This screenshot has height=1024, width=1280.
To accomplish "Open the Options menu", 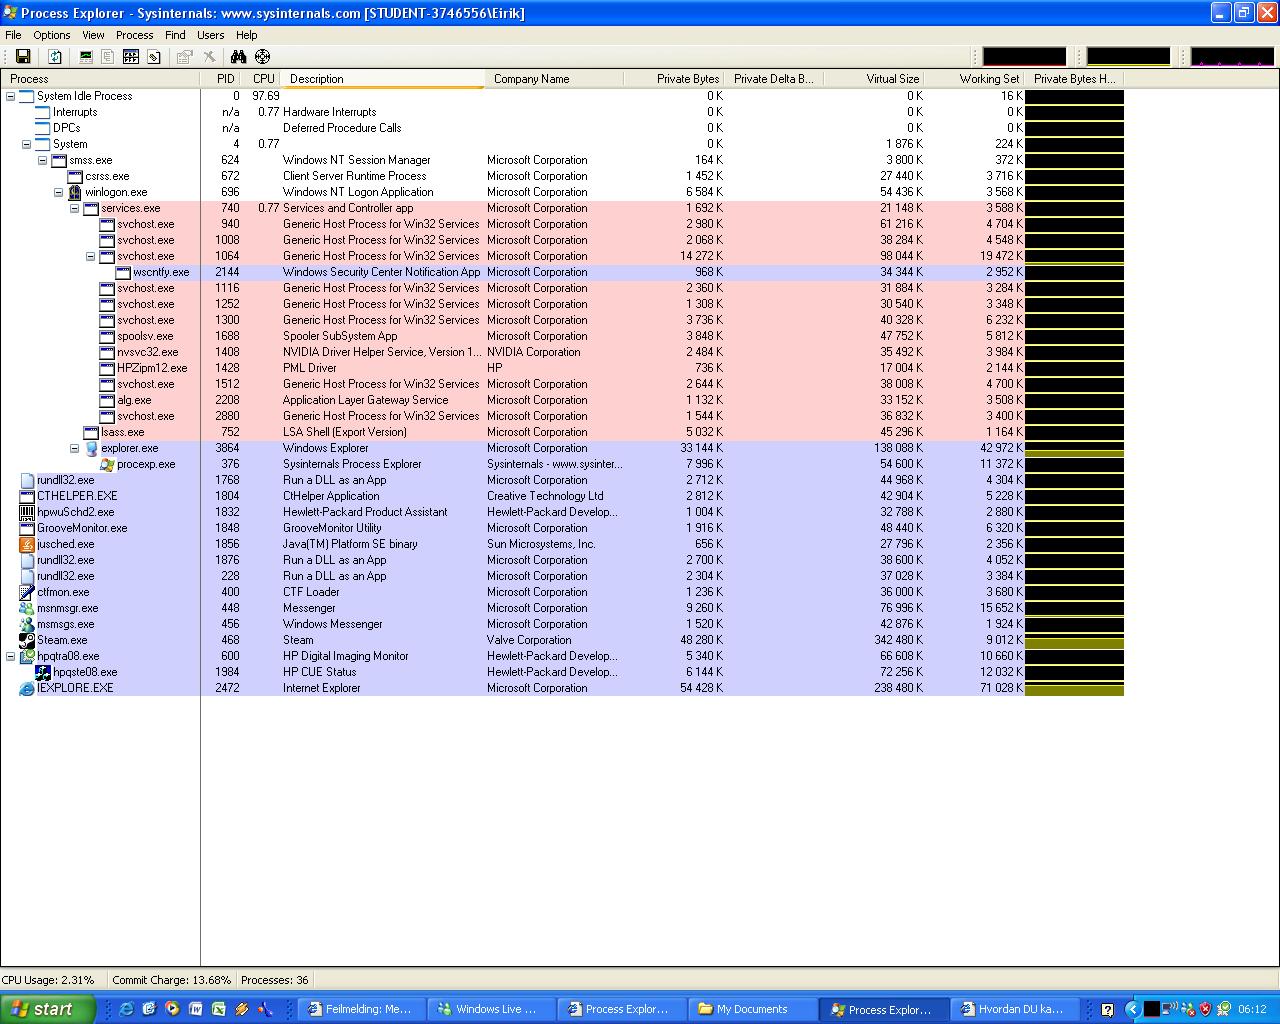I will coord(51,35).
